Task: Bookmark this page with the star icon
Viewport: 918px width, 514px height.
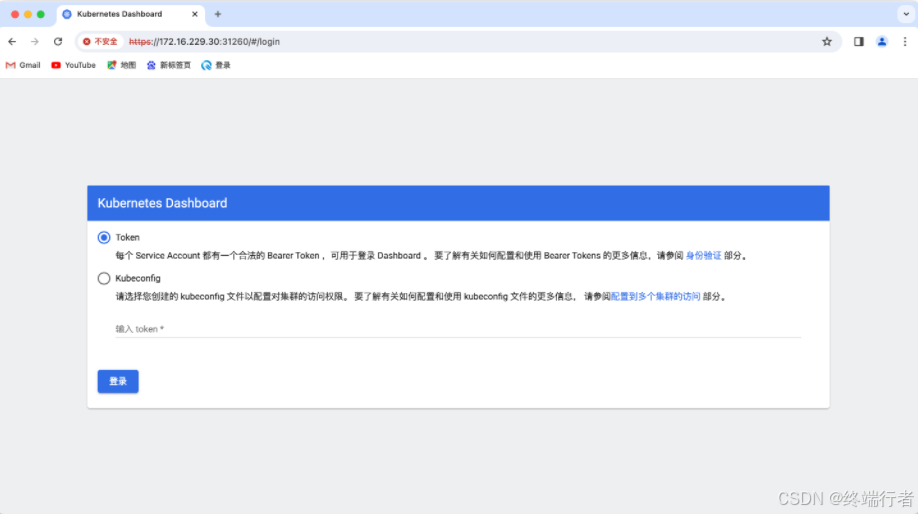Action: [x=827, y=42]
